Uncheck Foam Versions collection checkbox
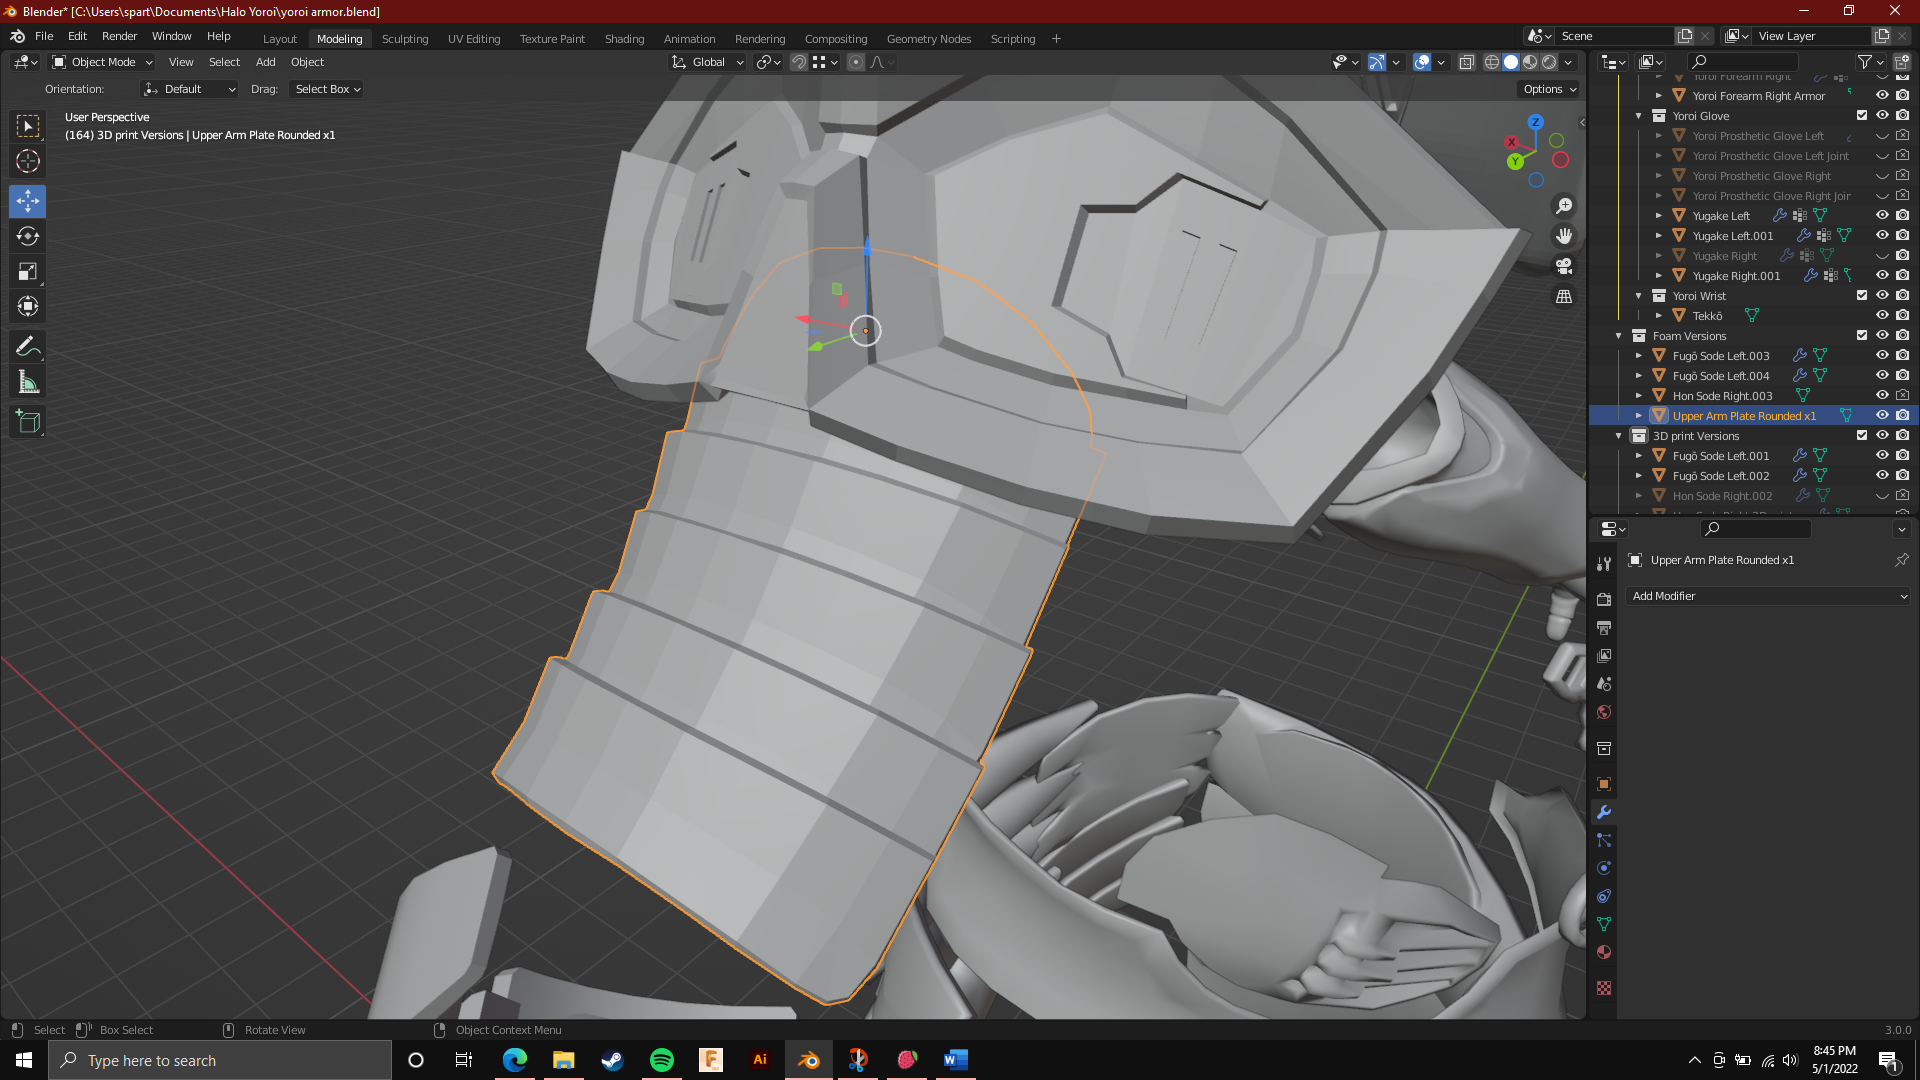 click(x=1862, y=335)
